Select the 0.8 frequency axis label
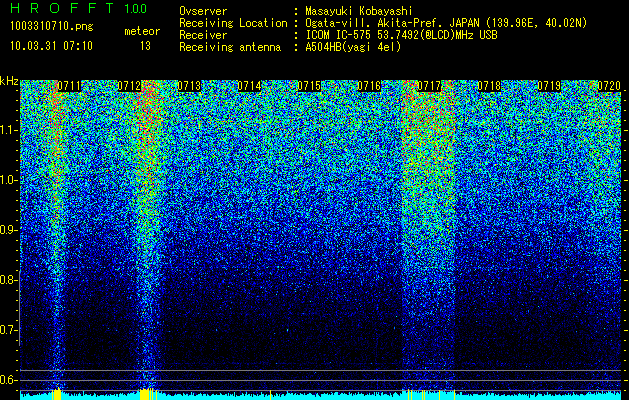This screenshot has height=400, width=629. (x=9, y=280)
